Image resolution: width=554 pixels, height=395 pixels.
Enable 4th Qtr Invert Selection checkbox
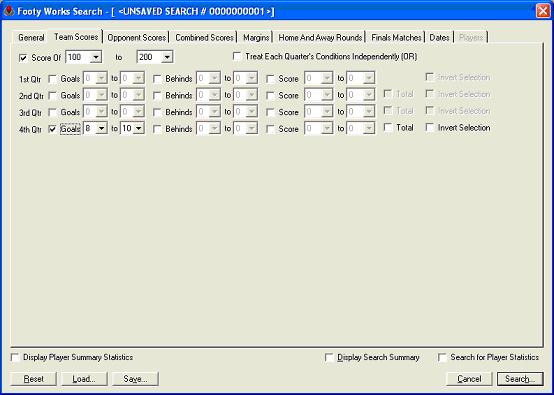(430, 128)
